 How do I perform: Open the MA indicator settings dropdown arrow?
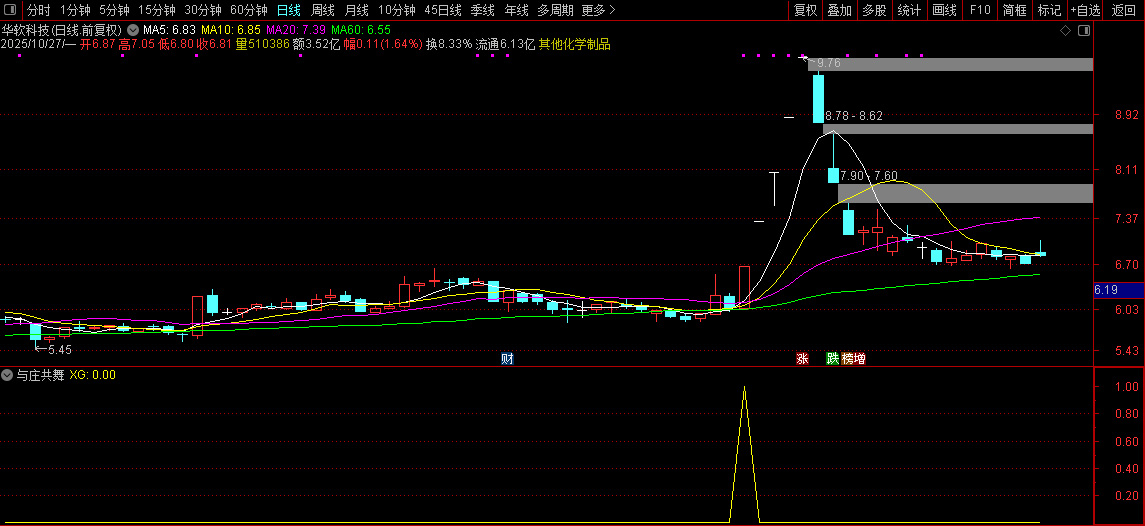(132, 31)
